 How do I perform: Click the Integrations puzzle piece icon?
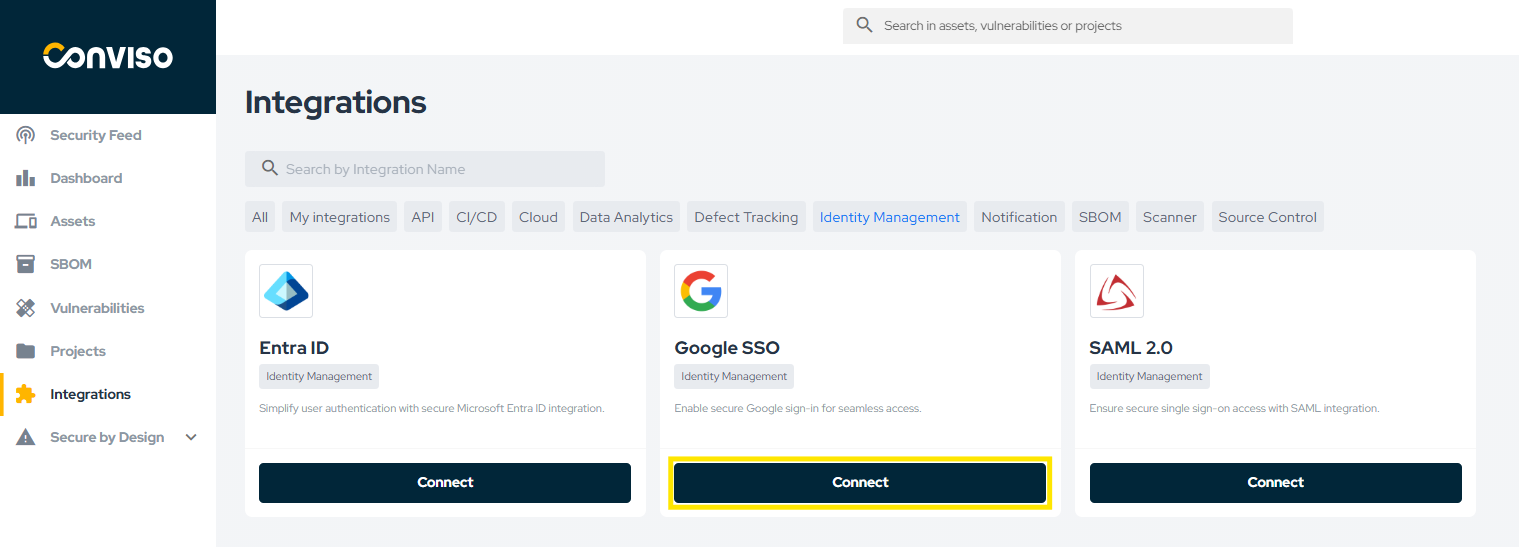tap(26, 394)
